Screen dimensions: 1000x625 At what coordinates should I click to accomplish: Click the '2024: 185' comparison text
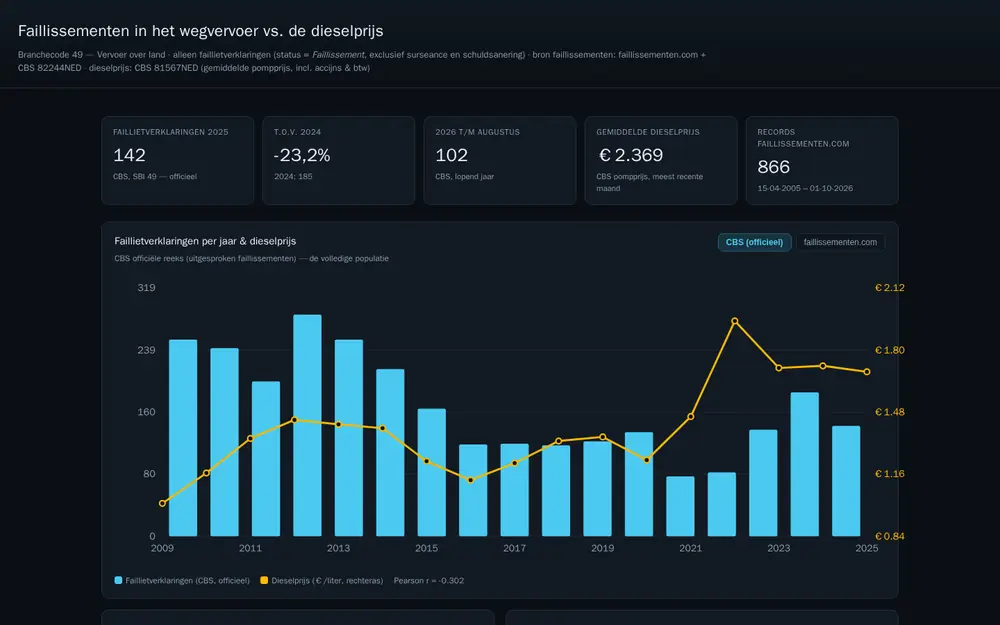pos(293,177)
